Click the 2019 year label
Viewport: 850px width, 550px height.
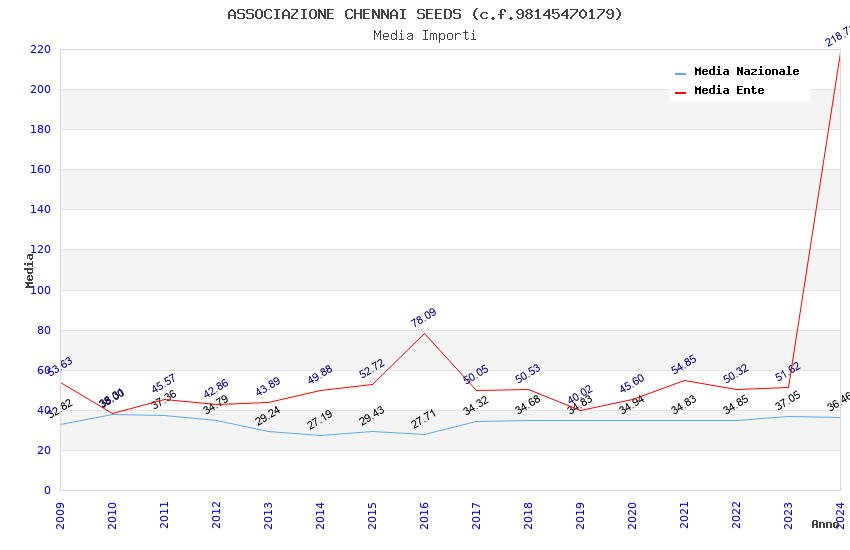tap(580, 515)
